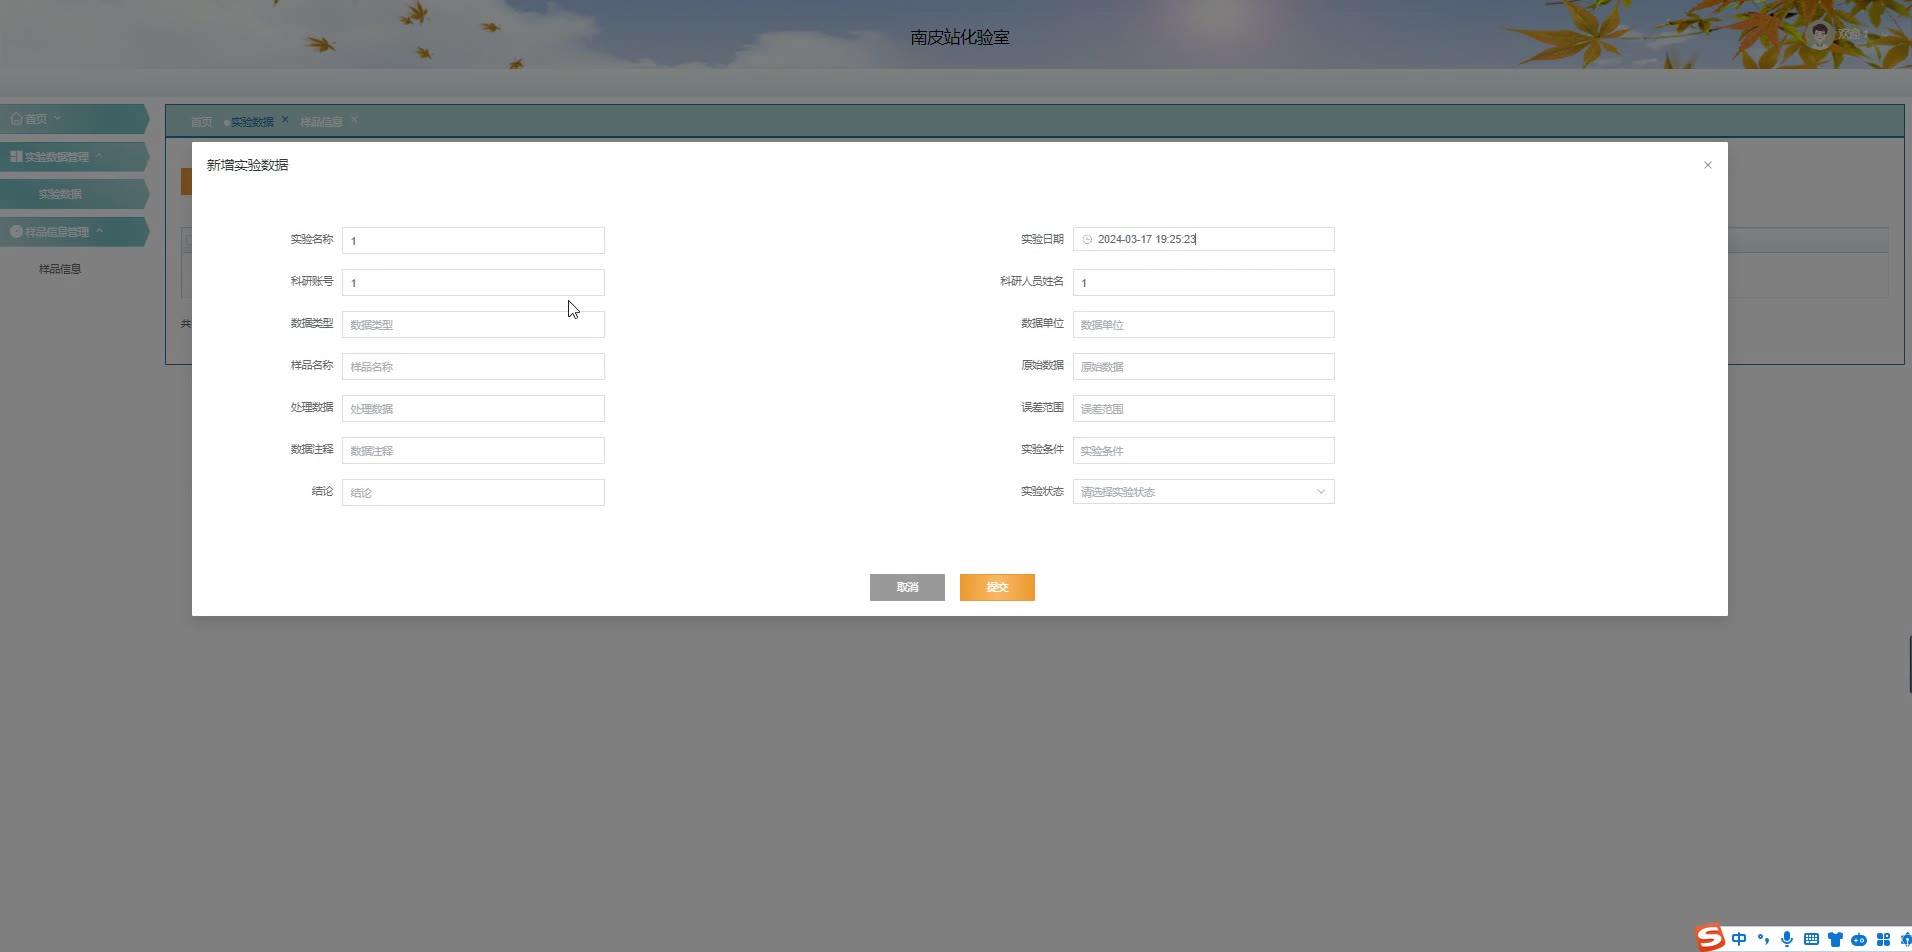This screenshot has height=952, width=1912.
Task: Close the 样品信息 tab with its X
Action: (x=354, y=120)
